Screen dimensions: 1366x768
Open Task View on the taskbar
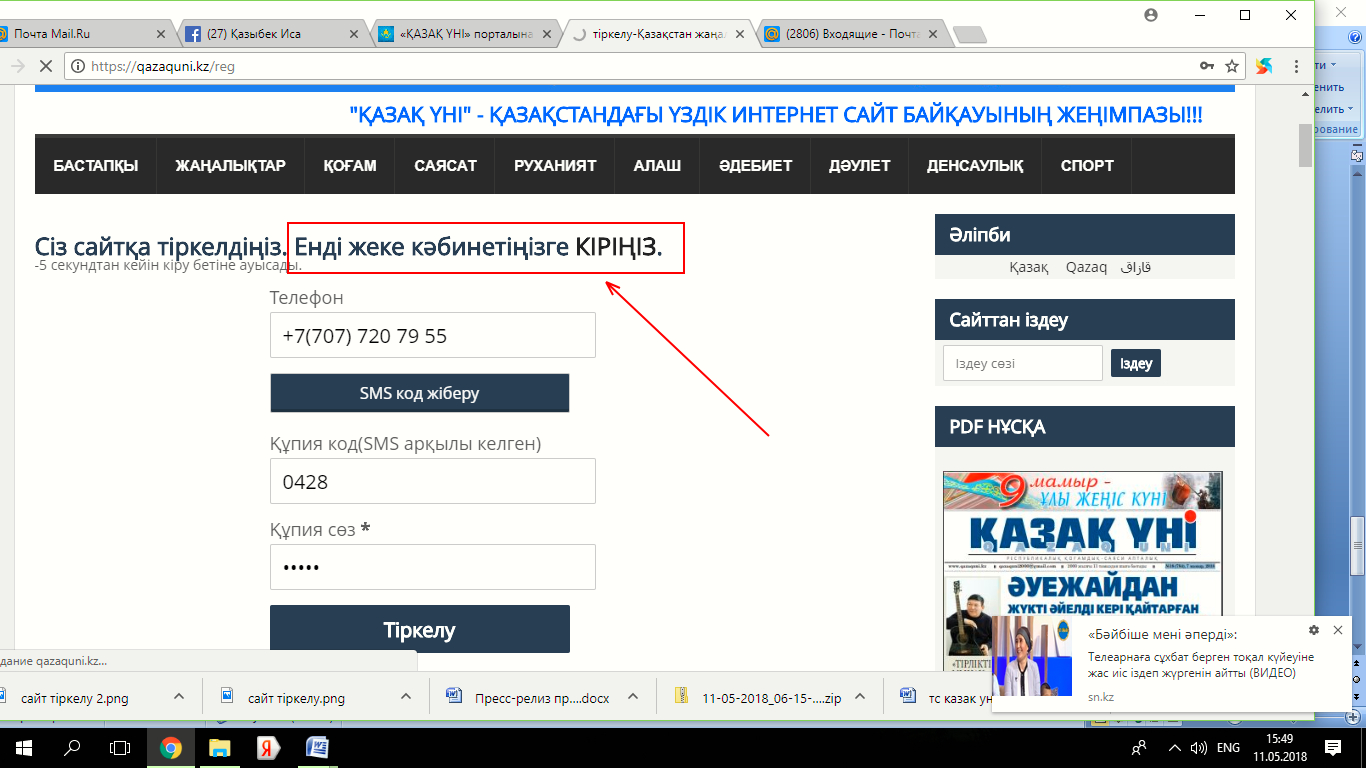click(x=120, y=747)
